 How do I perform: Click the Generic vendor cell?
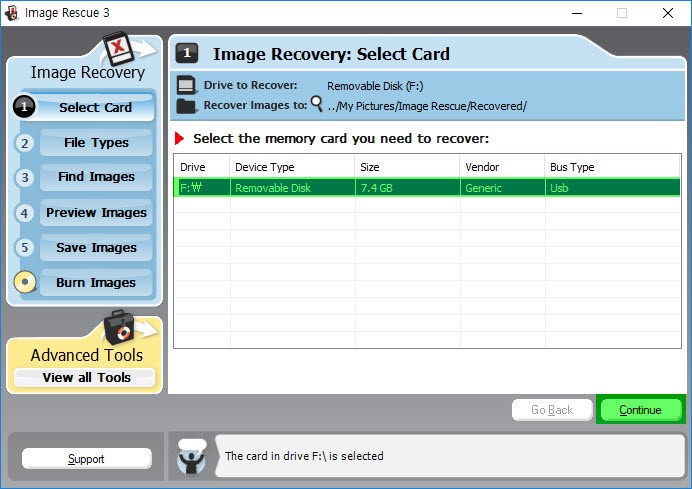point(502,188)
